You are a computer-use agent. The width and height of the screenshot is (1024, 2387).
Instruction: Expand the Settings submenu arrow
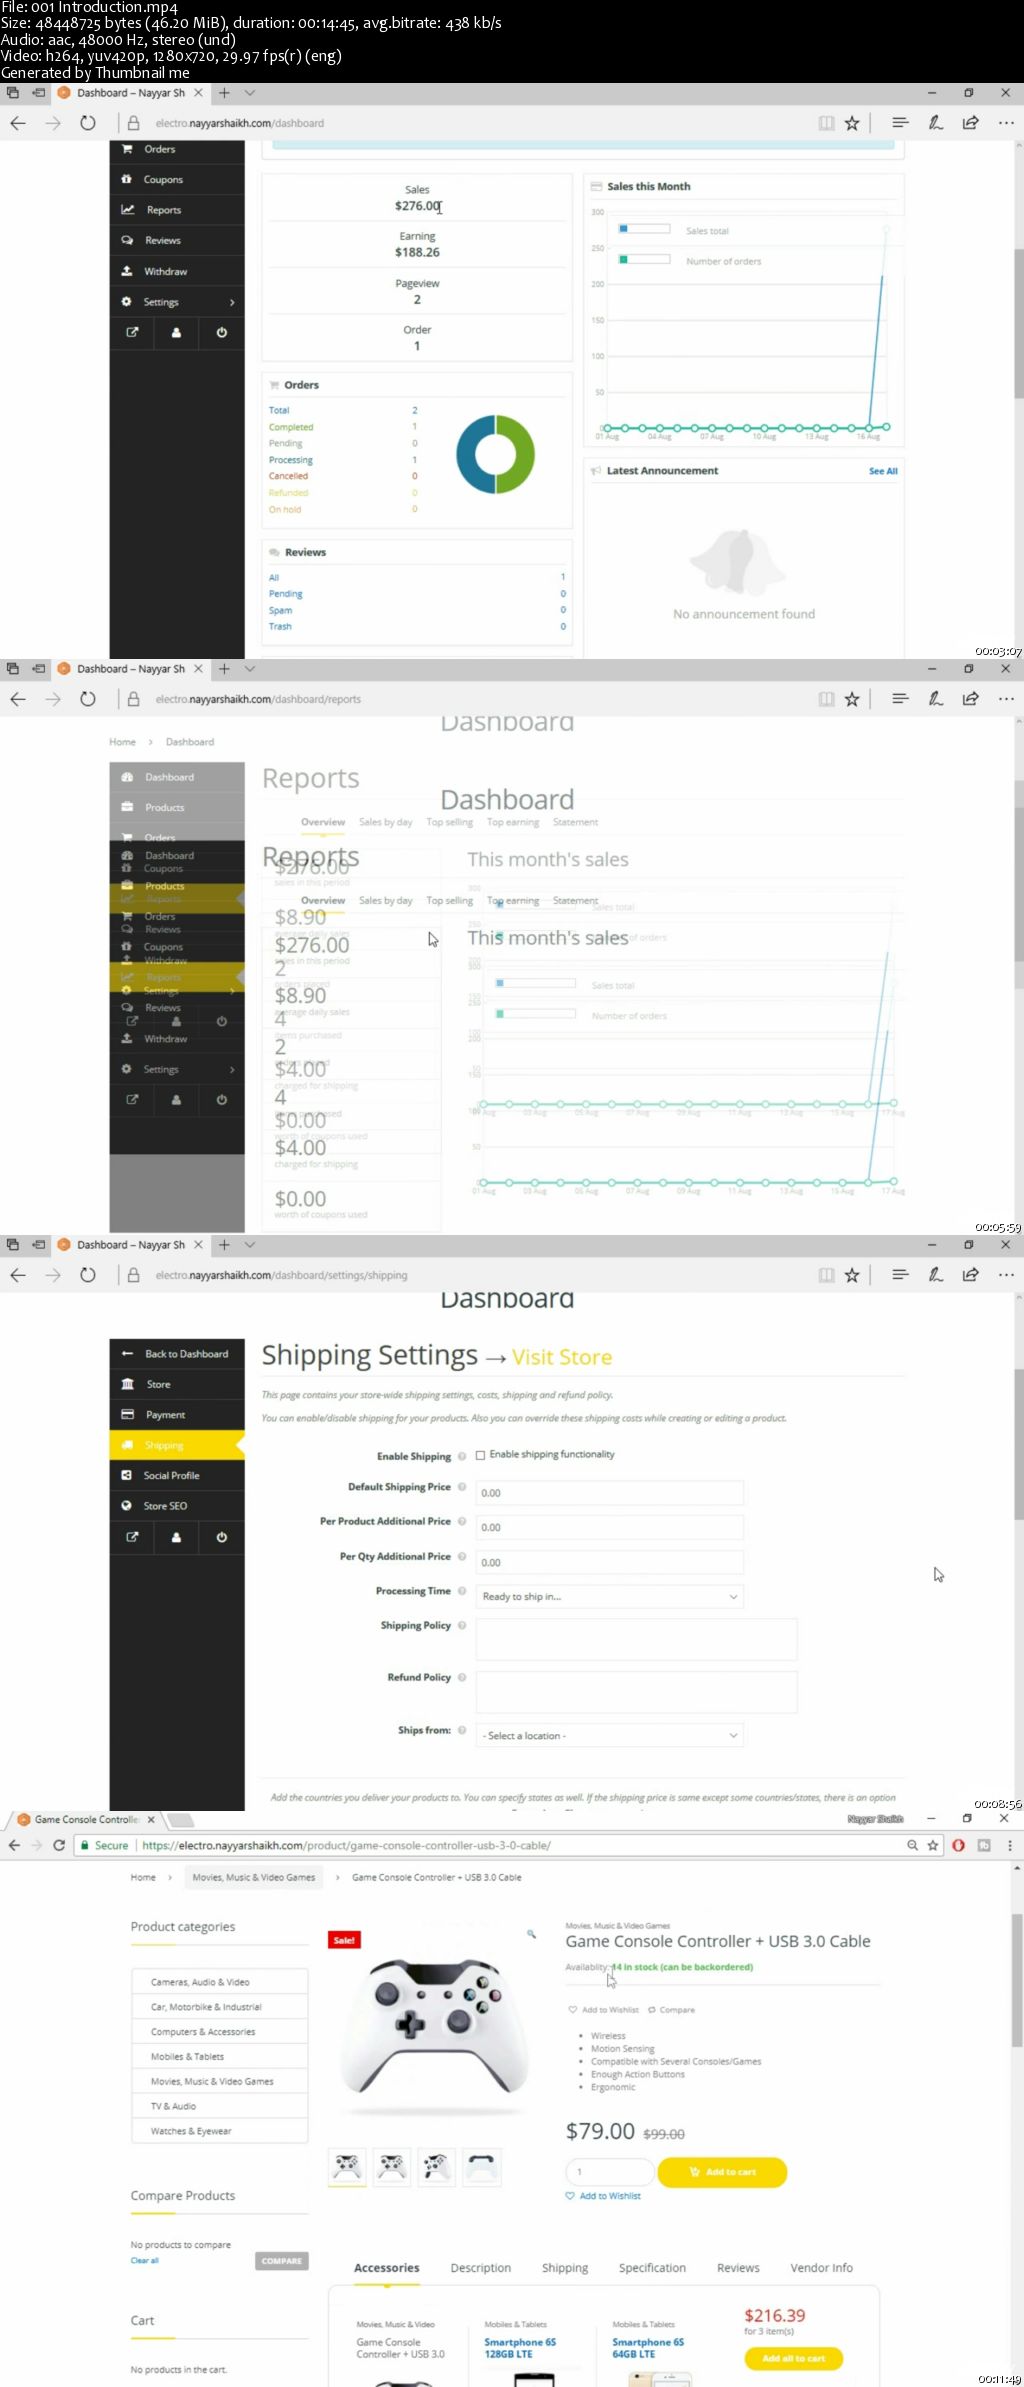232,302
